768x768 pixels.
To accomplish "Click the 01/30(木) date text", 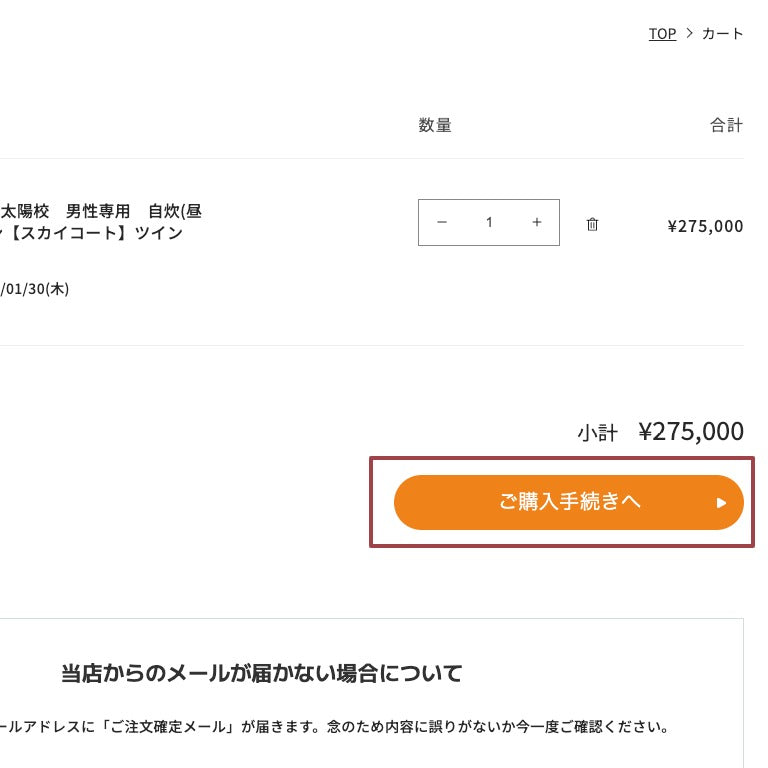I will pyautogui.click(x=36, y=289).
